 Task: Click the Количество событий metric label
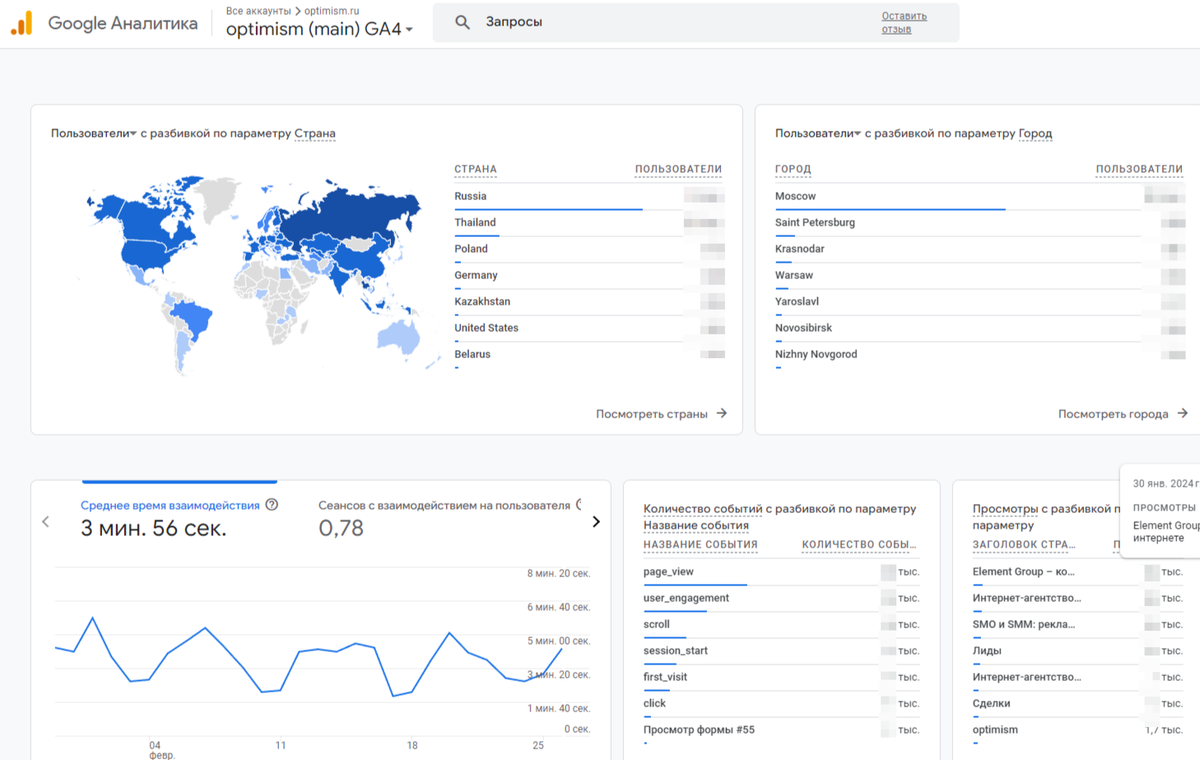click(702, 509)
